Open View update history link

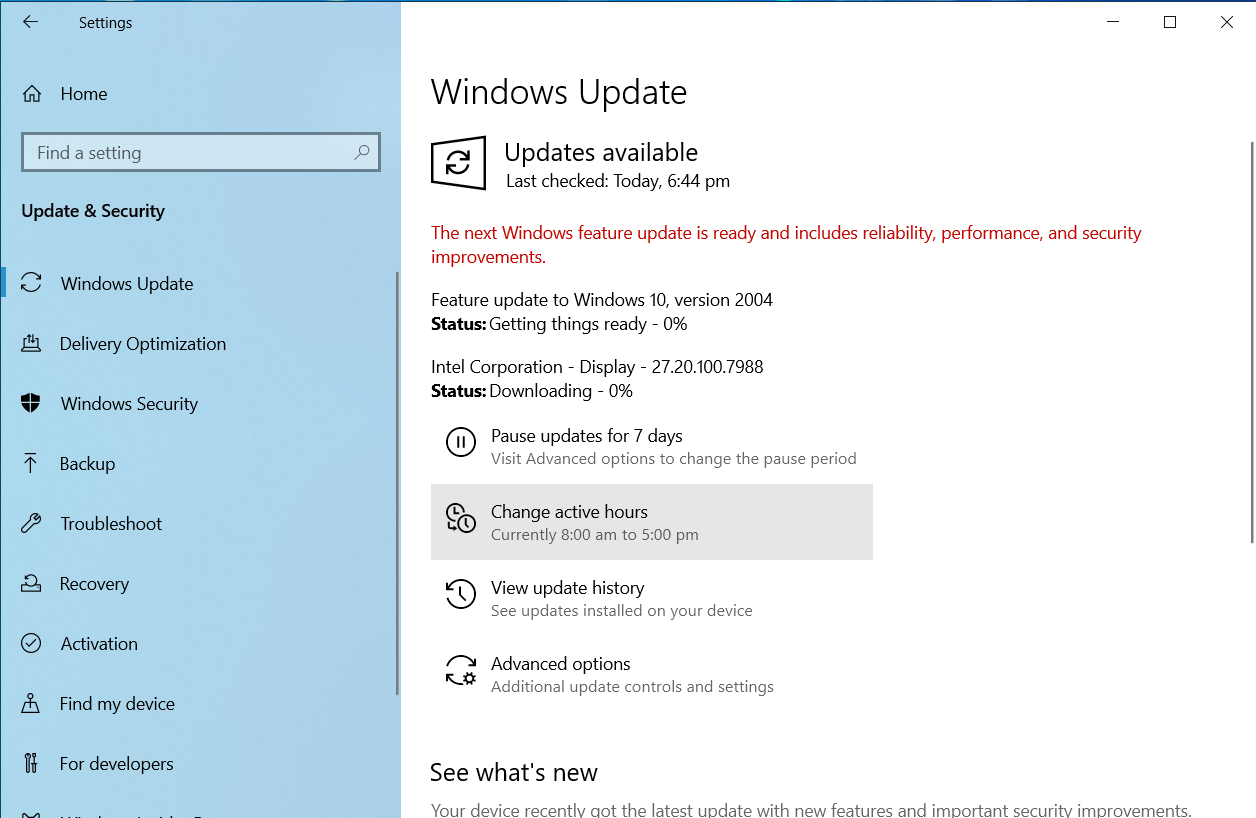(567, 588)
